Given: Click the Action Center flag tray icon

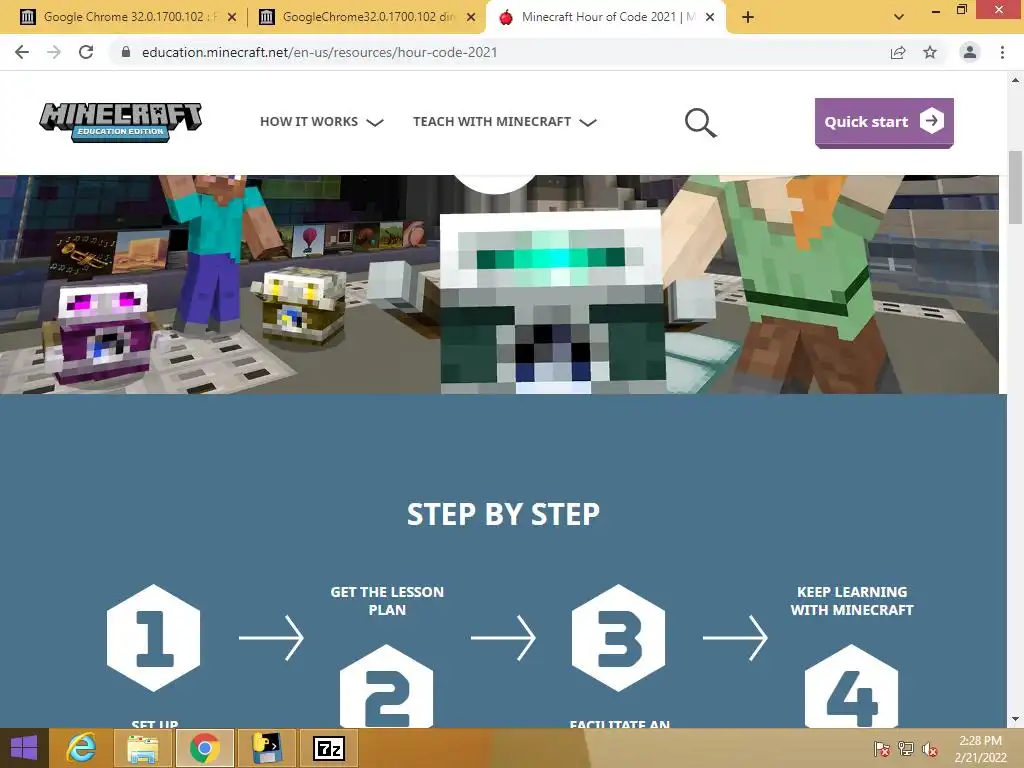Looking at the screenshot, I should (x=881, y=749).
